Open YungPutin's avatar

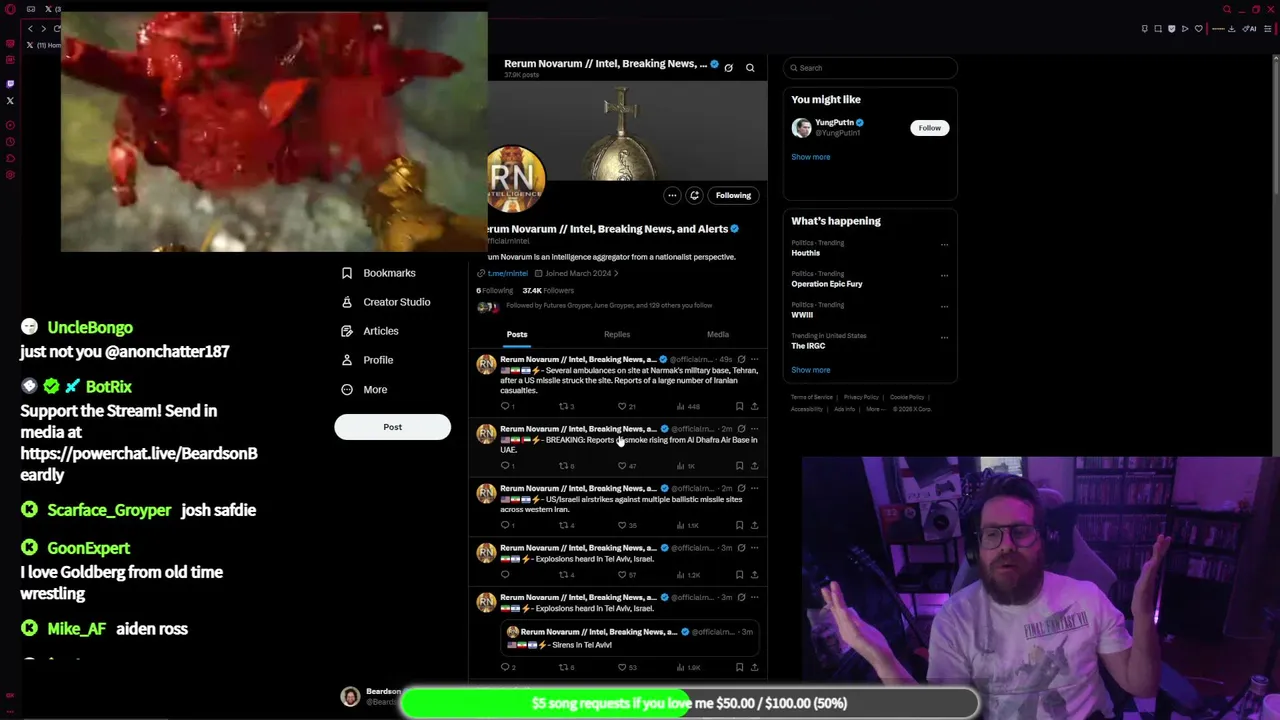pyautogui.click(x=801, y=127)
